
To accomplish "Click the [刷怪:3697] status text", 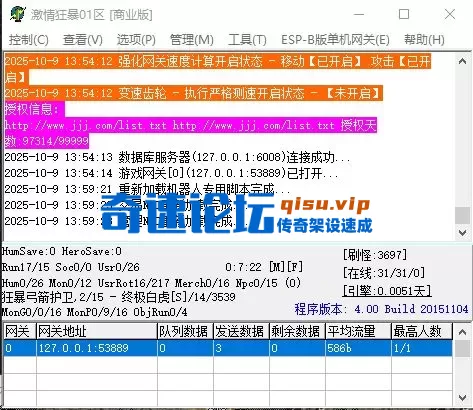I will click(375, 255).
